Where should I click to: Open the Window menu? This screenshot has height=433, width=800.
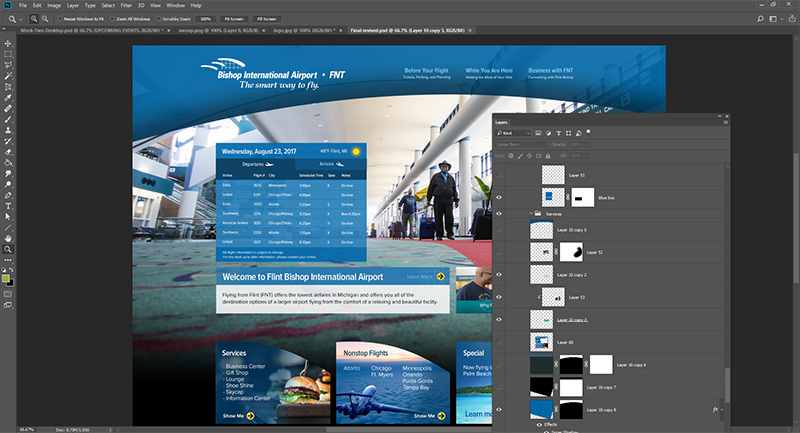176,6
